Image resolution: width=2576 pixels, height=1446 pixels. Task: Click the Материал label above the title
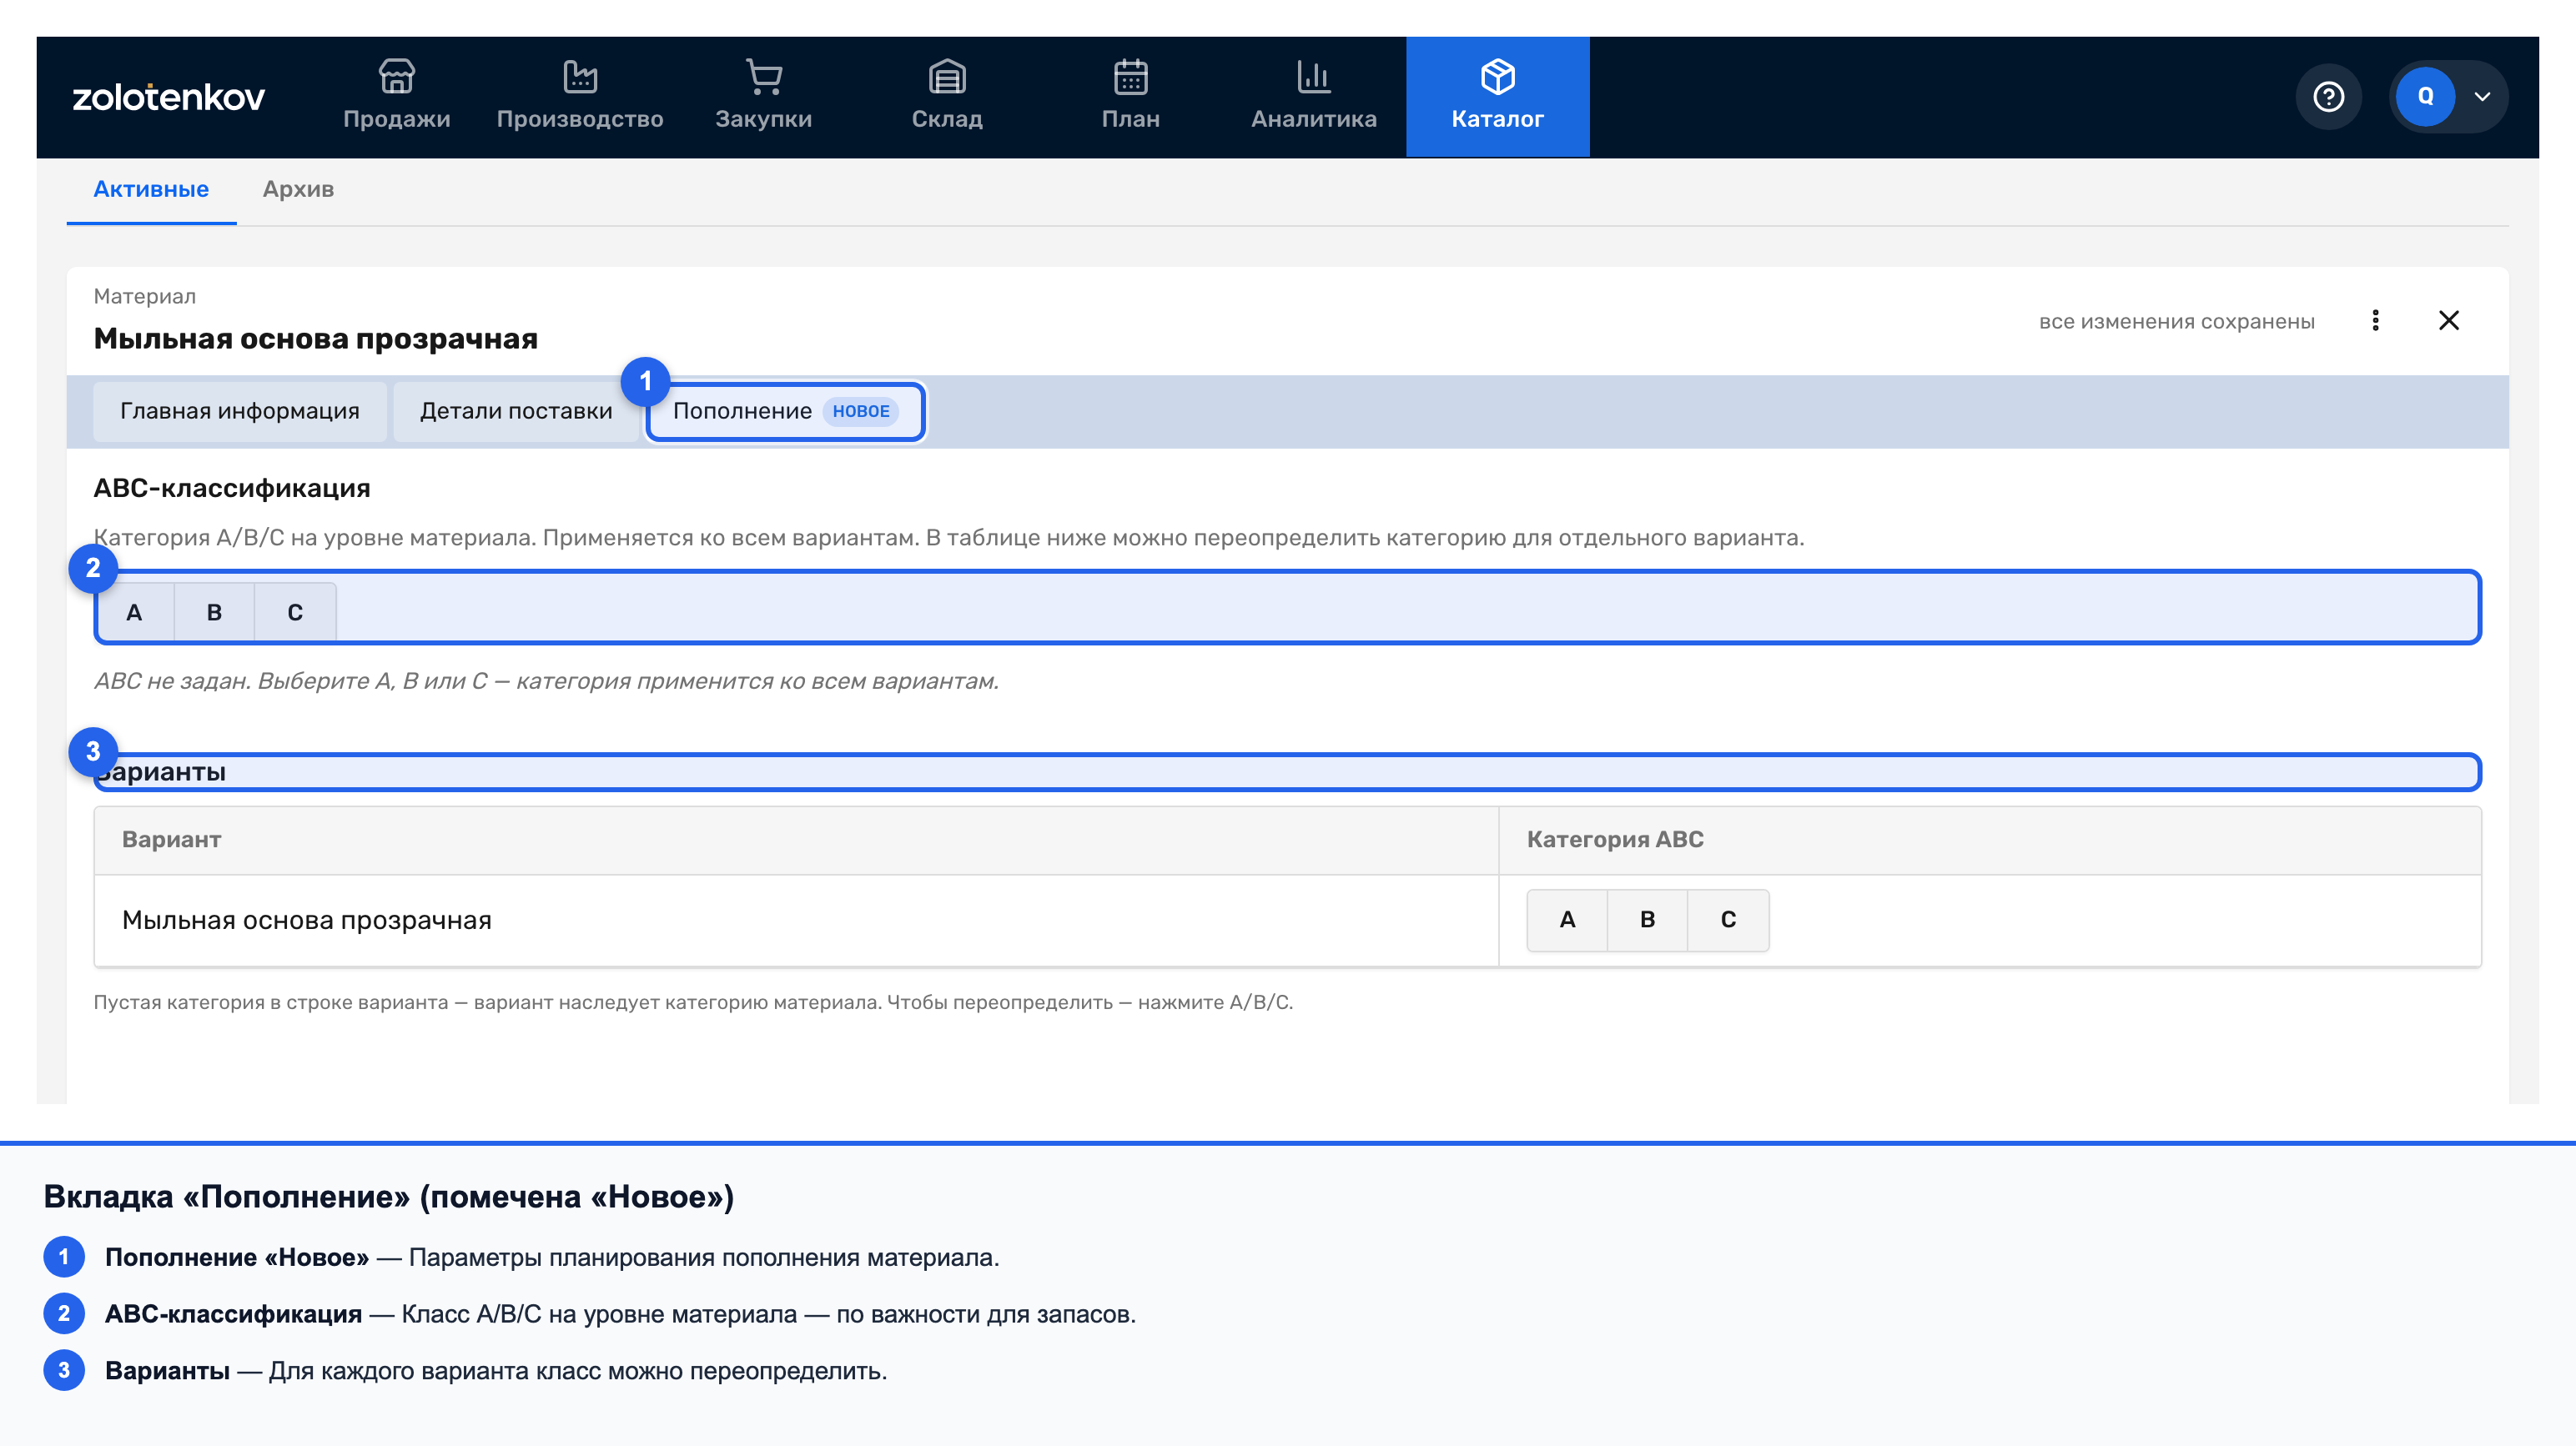[x=145, y=296]
